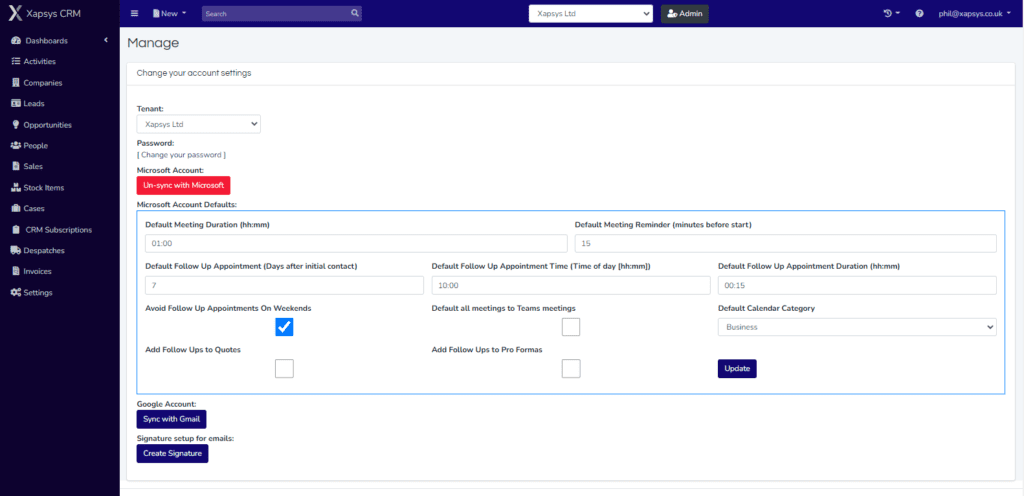Click the hamburger menu icon in top bar
The image size is (1024, 496).
135,13
